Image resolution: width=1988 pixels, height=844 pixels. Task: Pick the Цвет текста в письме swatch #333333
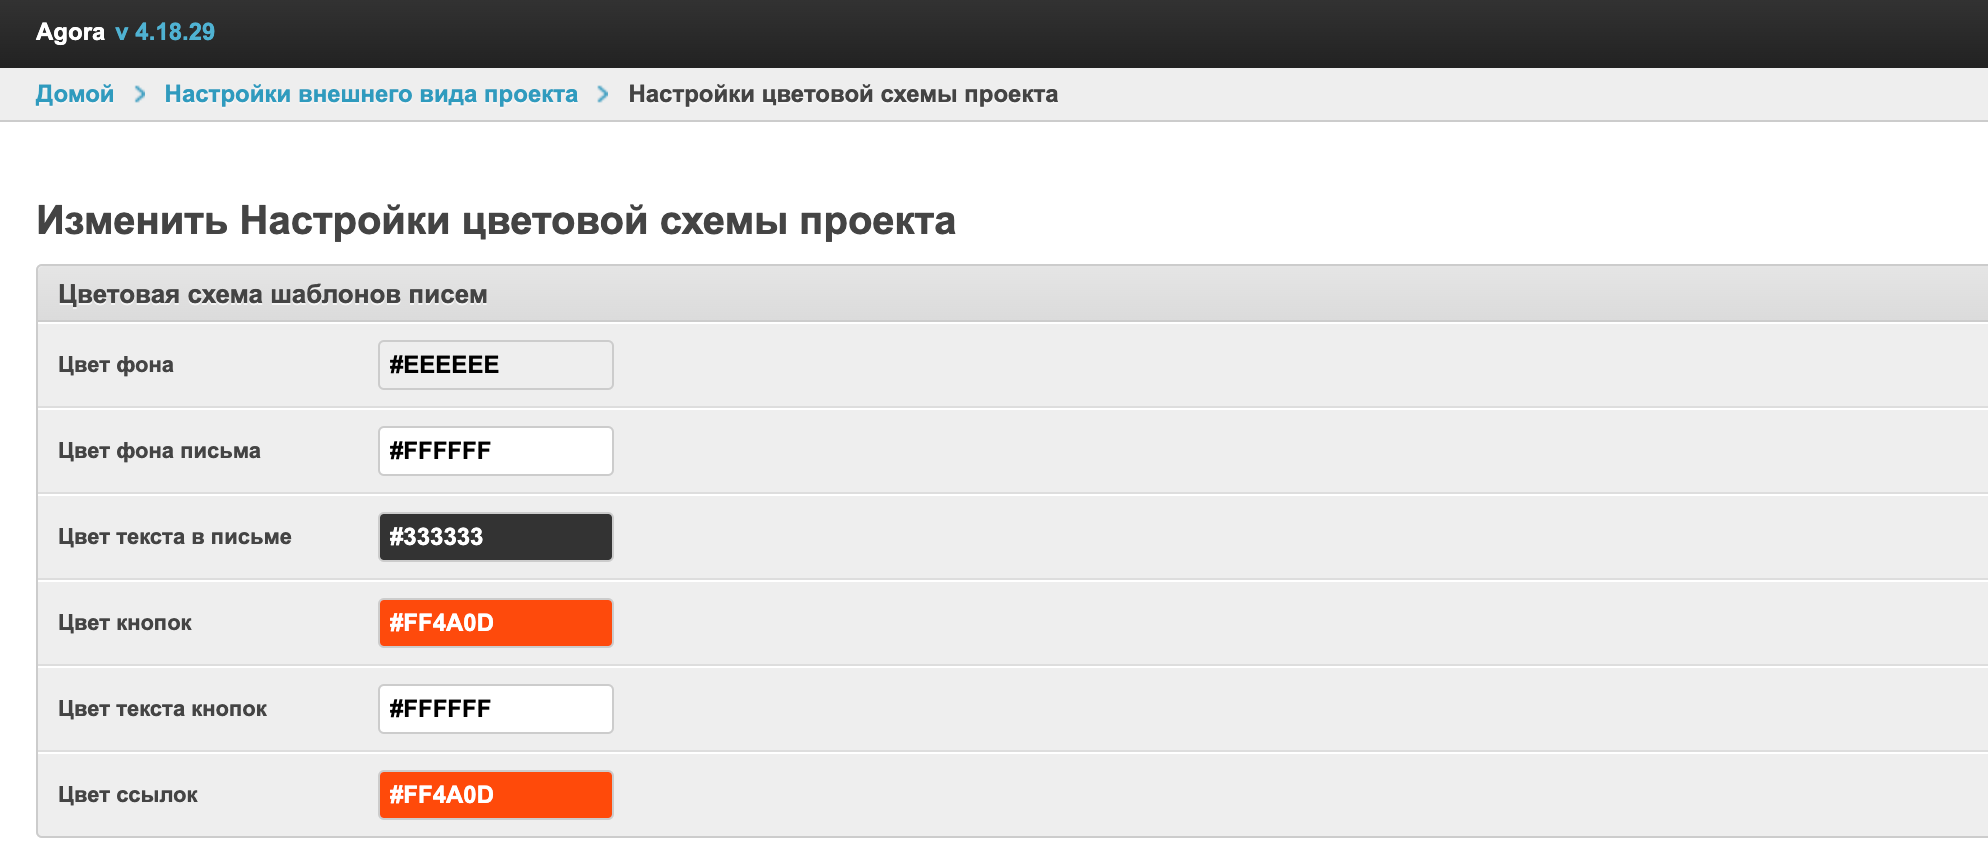[495, 537]
